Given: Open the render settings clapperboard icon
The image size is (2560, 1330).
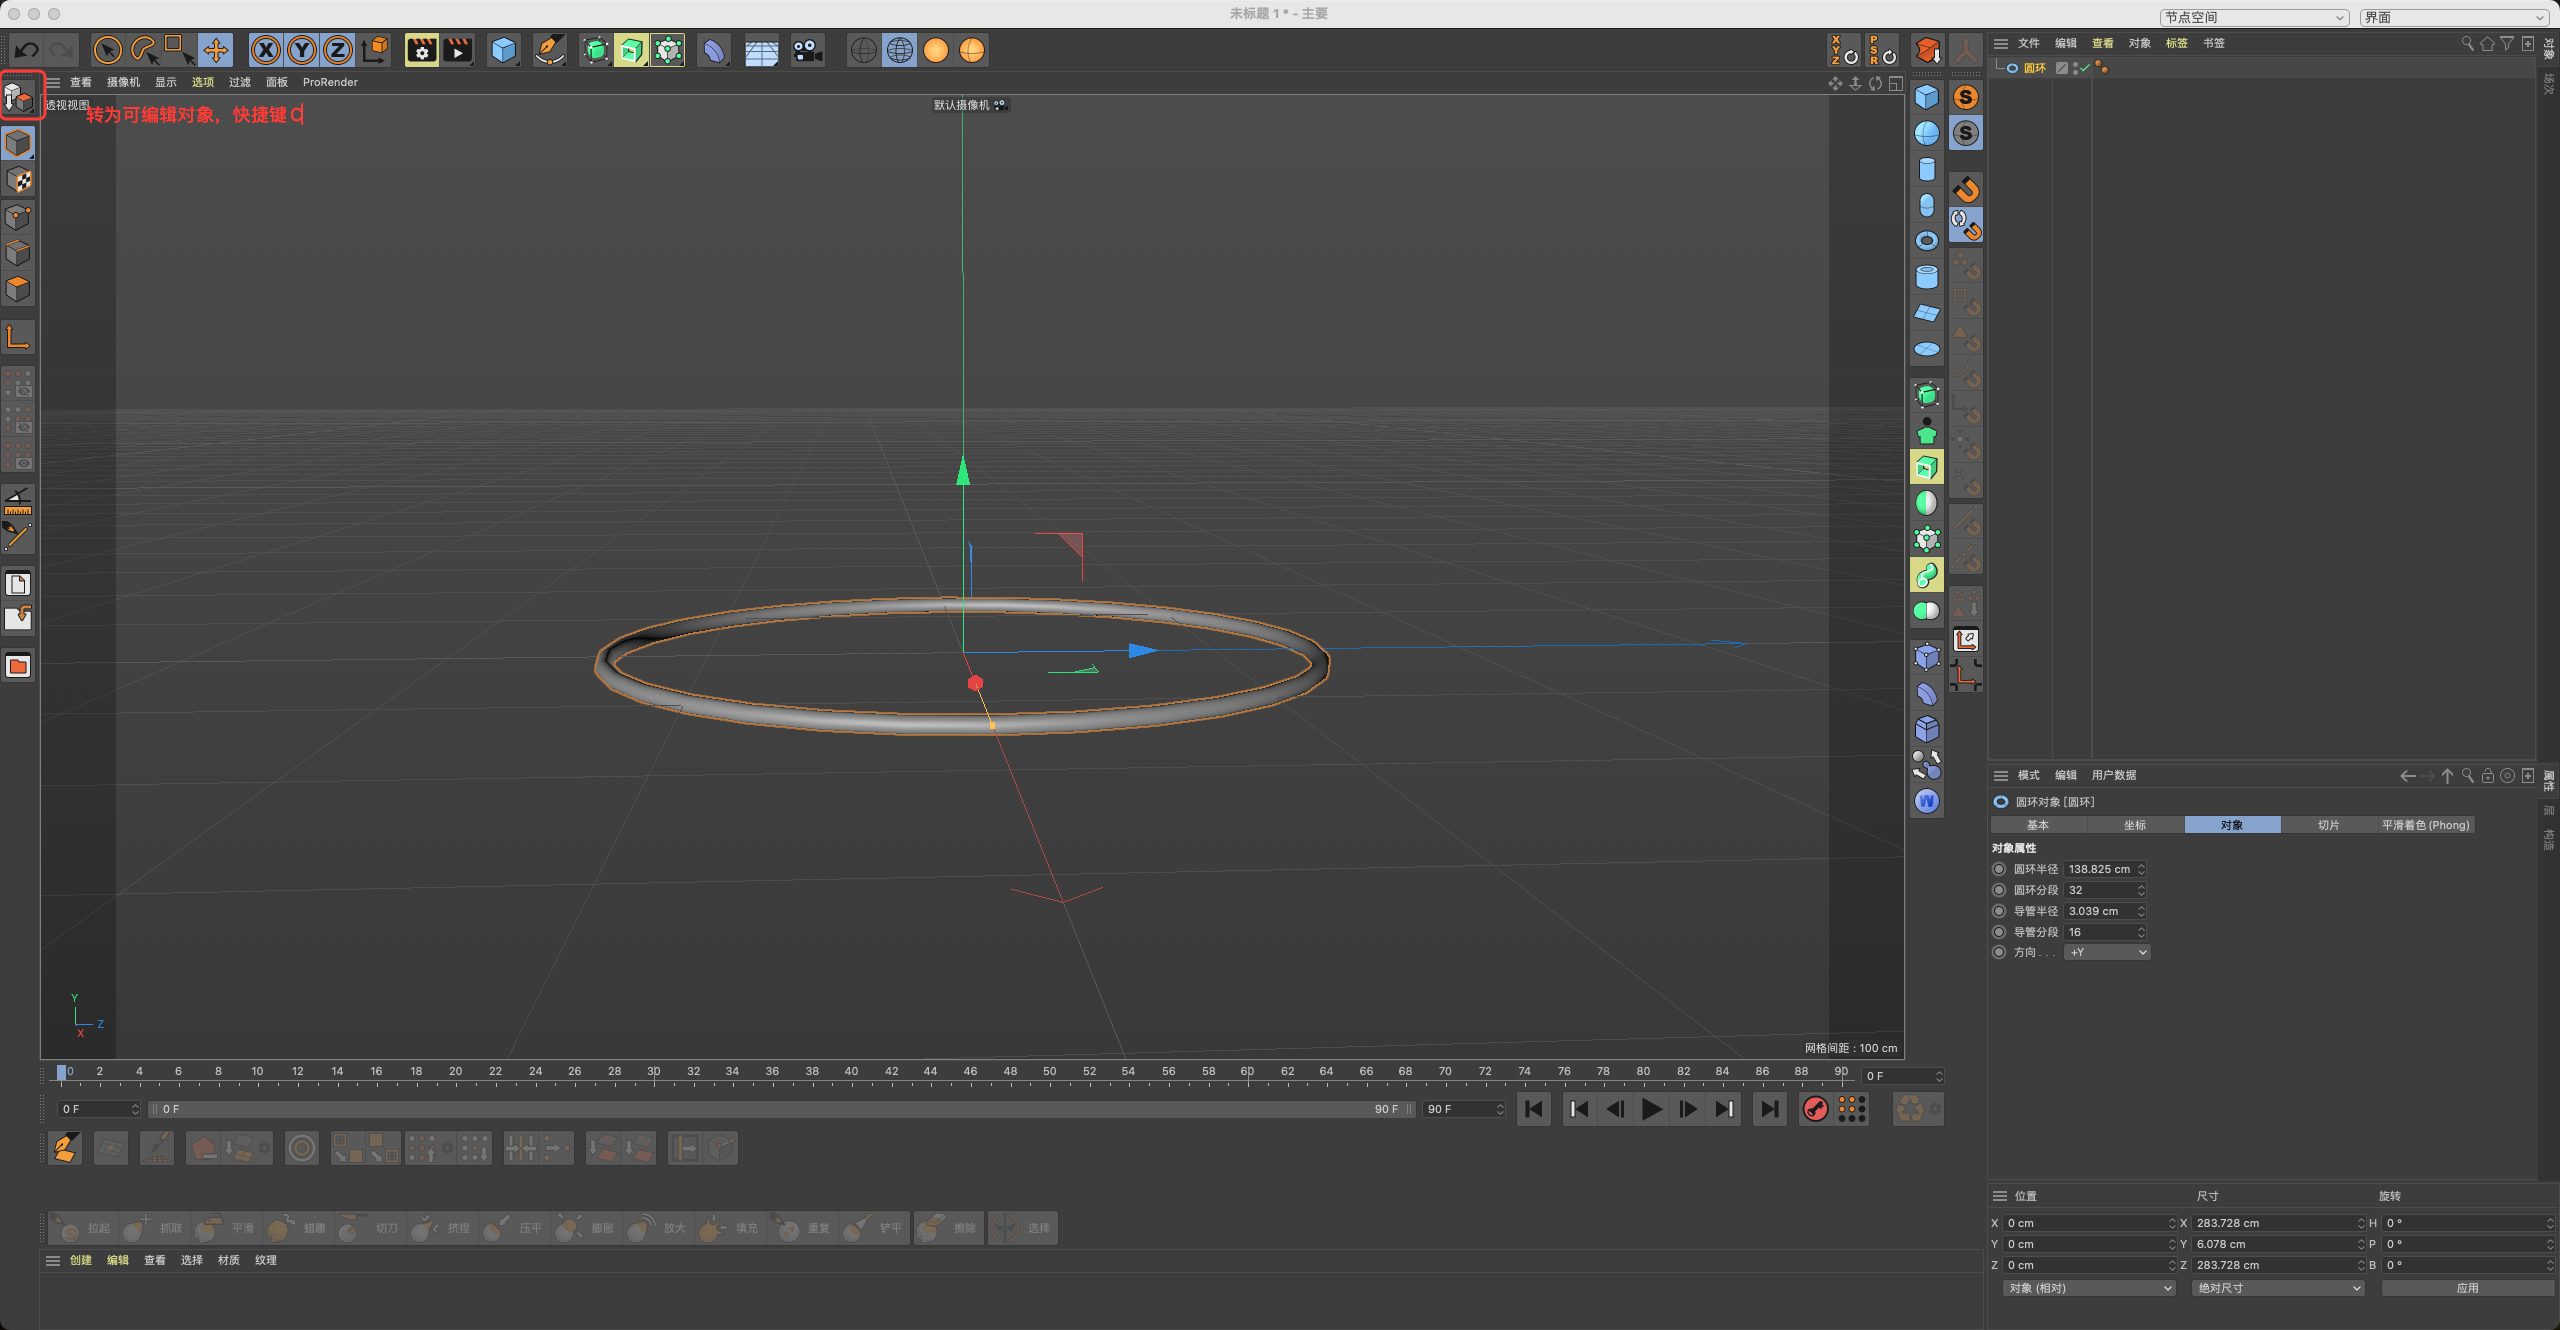Looking at the screenshot, I should (x=422, y=50).
